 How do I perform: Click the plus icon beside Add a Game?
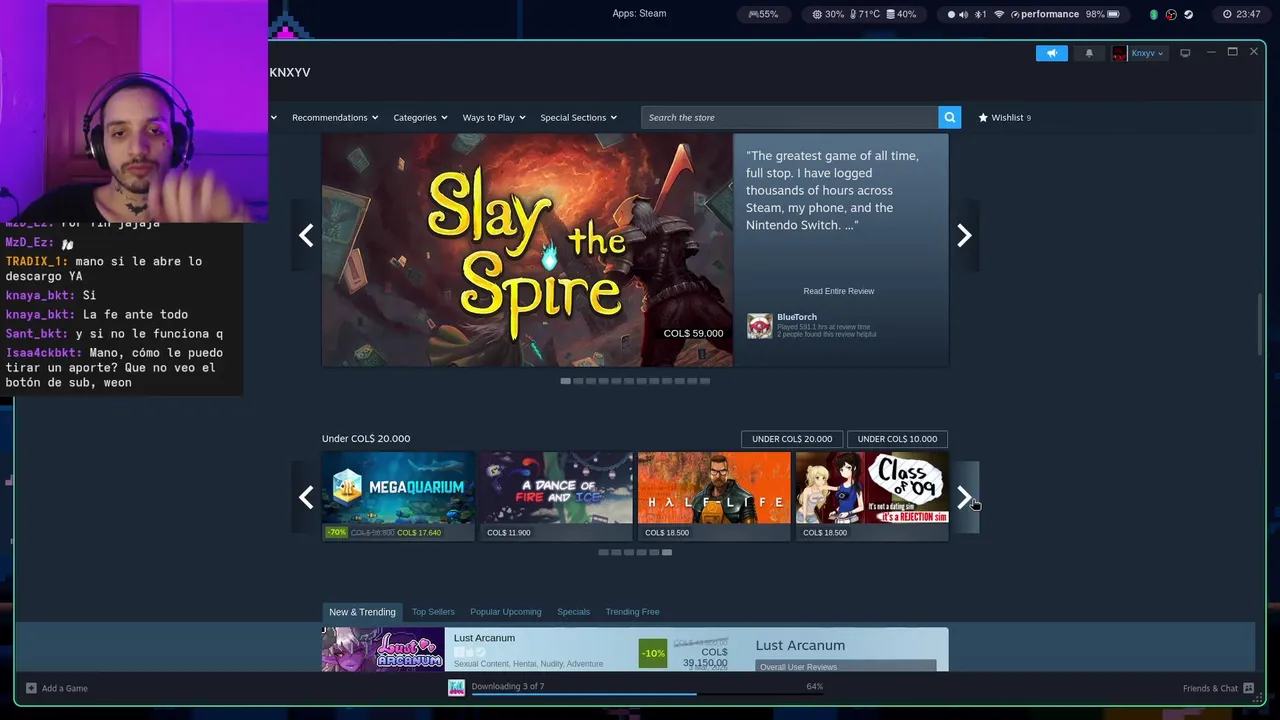tap(31, 688)
